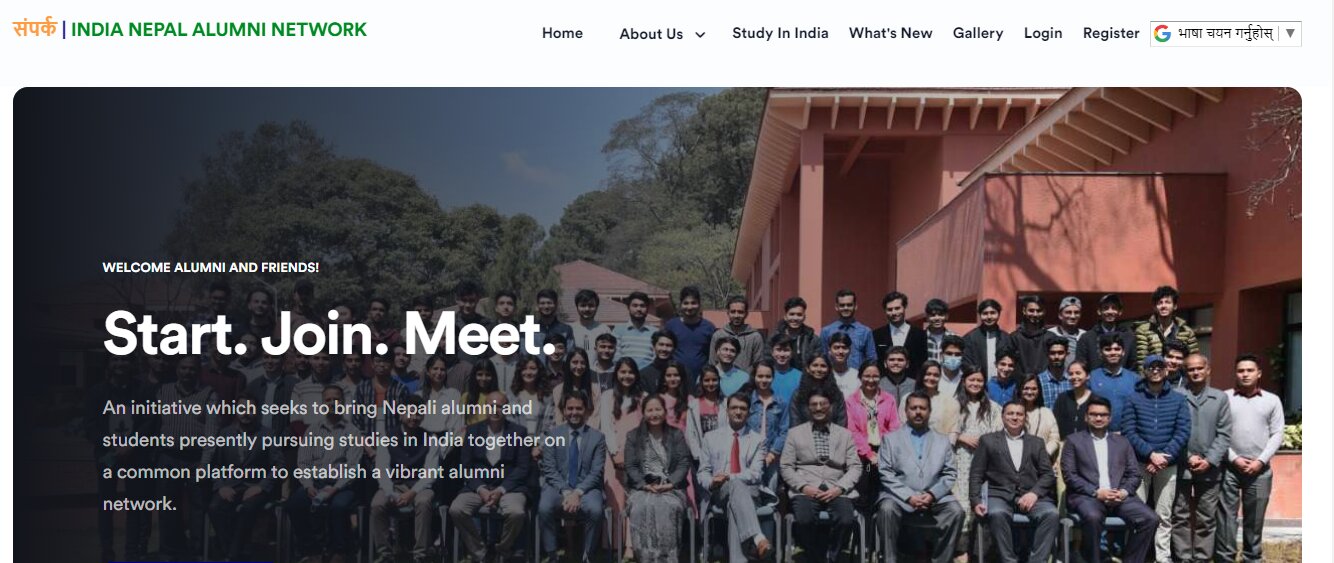Expand the language dropdown triangle arrow

point(1290,33)
